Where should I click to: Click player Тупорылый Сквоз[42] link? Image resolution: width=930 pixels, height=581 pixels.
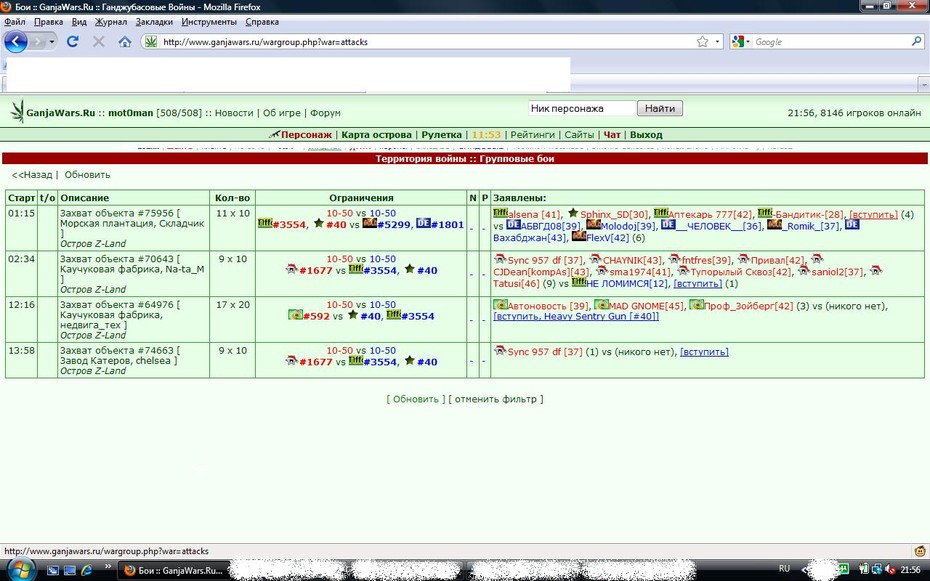point(741,272)
